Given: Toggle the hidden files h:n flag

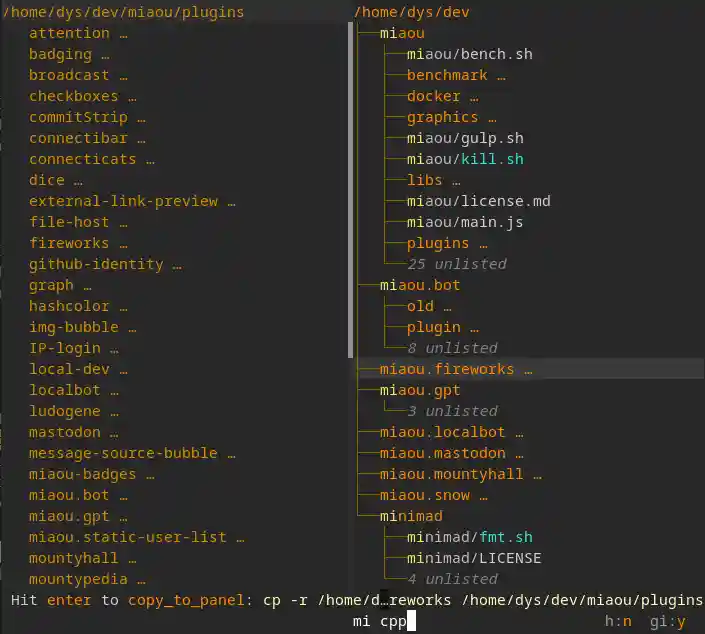Looking at the screenshot, I should click(618, 621).
